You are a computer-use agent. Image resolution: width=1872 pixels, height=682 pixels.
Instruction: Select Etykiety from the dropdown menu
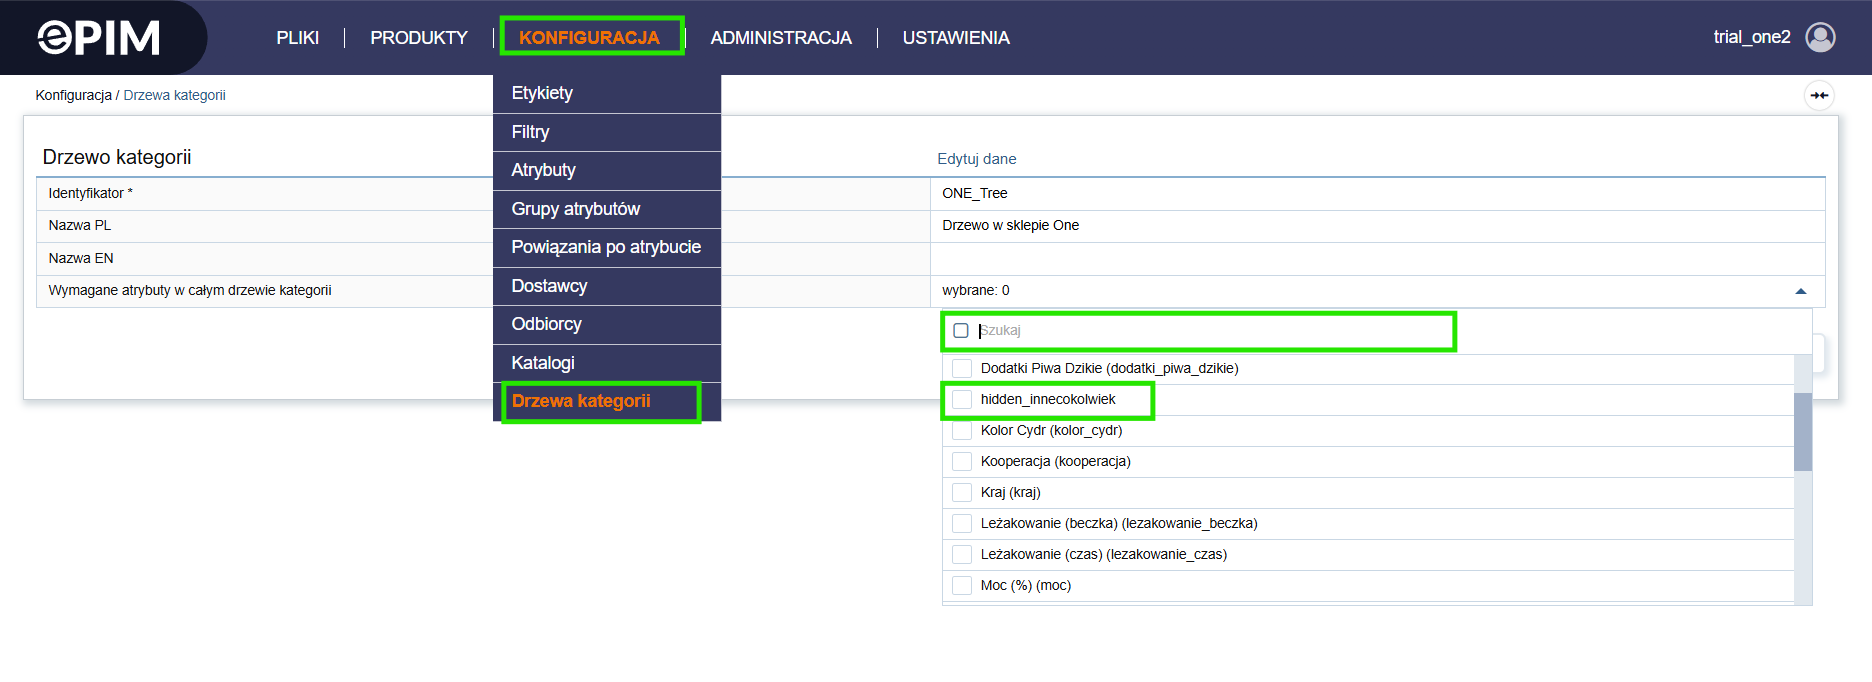tap(607, 94)
